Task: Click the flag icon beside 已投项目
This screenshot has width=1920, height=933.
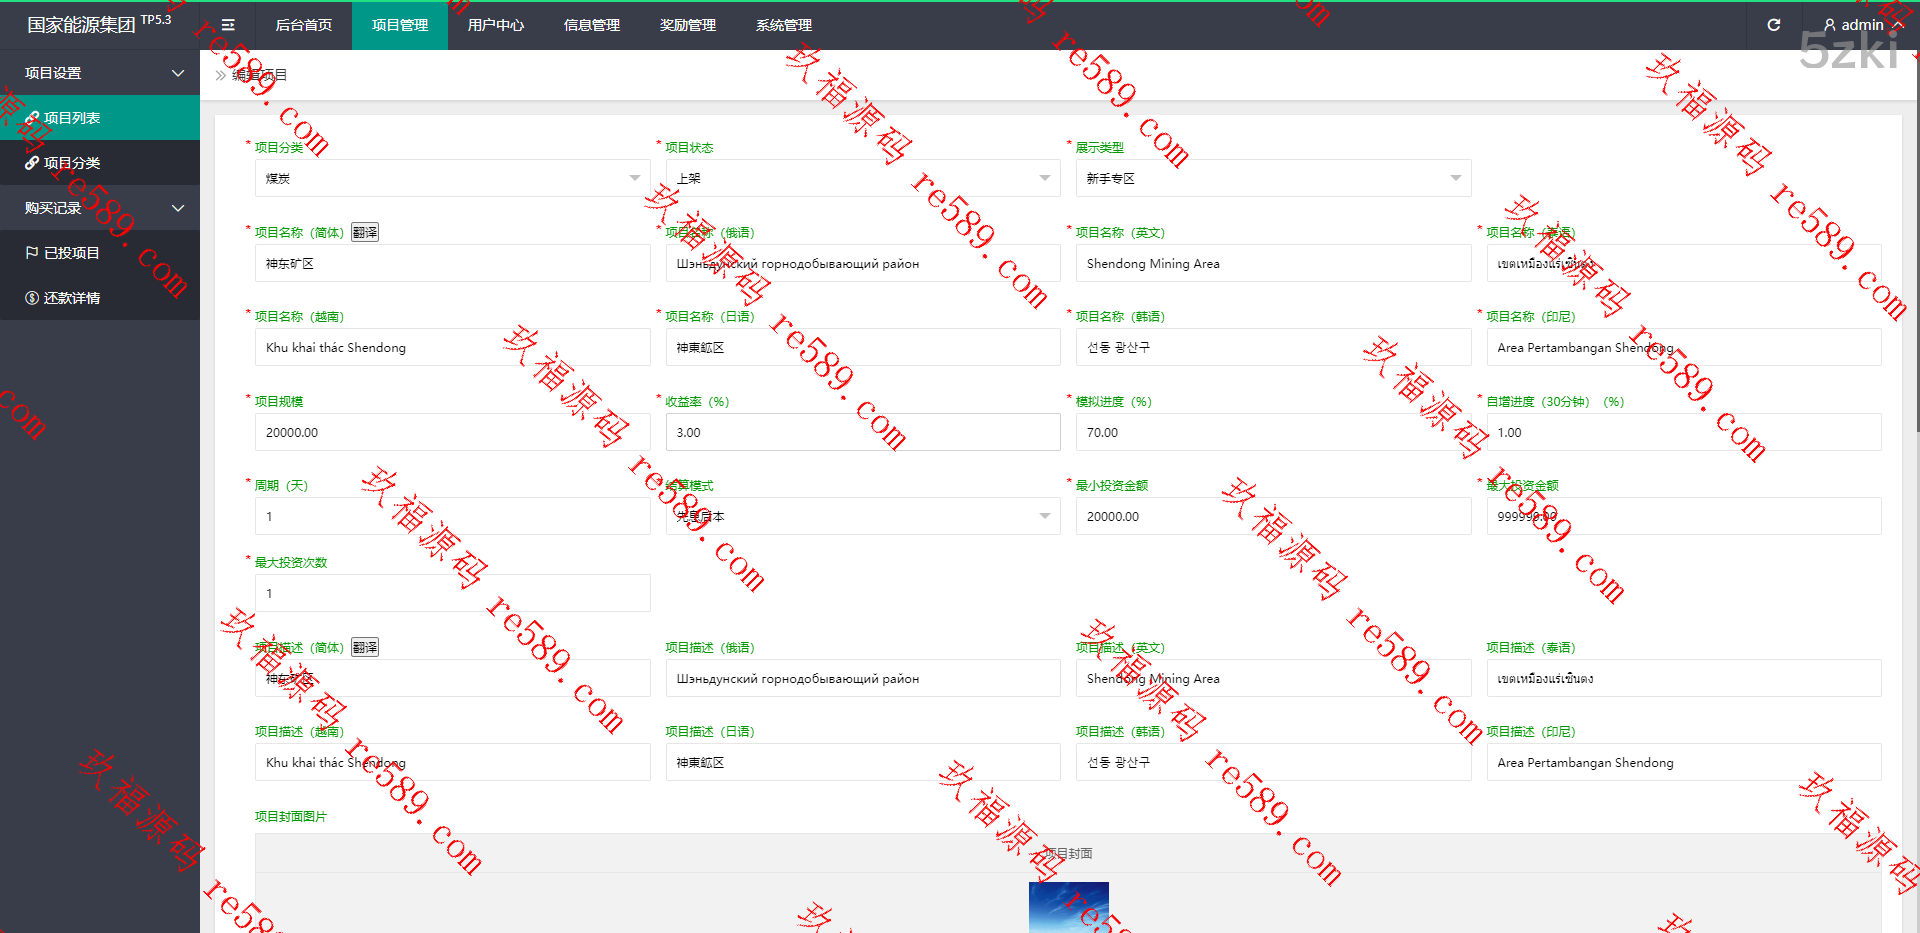Action: click(x=32, y=253)
